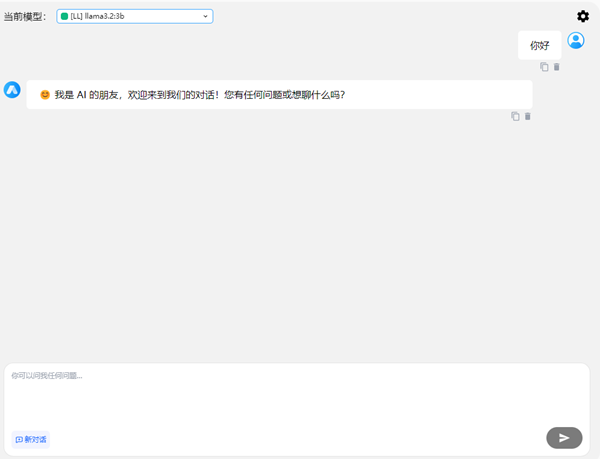The image size is (600, 459).
Task: Send the message with paper-plane button
Action: click(x=564, y=438)
